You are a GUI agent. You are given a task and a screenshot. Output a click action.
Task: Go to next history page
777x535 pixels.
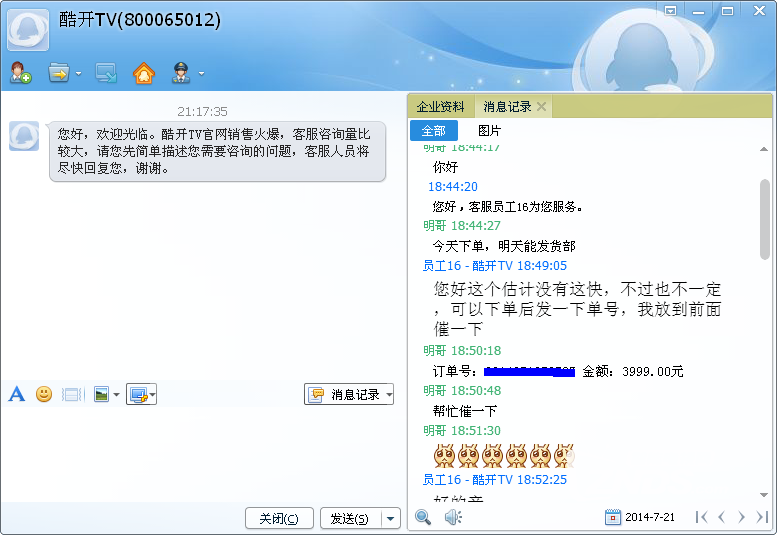[741, 517]
